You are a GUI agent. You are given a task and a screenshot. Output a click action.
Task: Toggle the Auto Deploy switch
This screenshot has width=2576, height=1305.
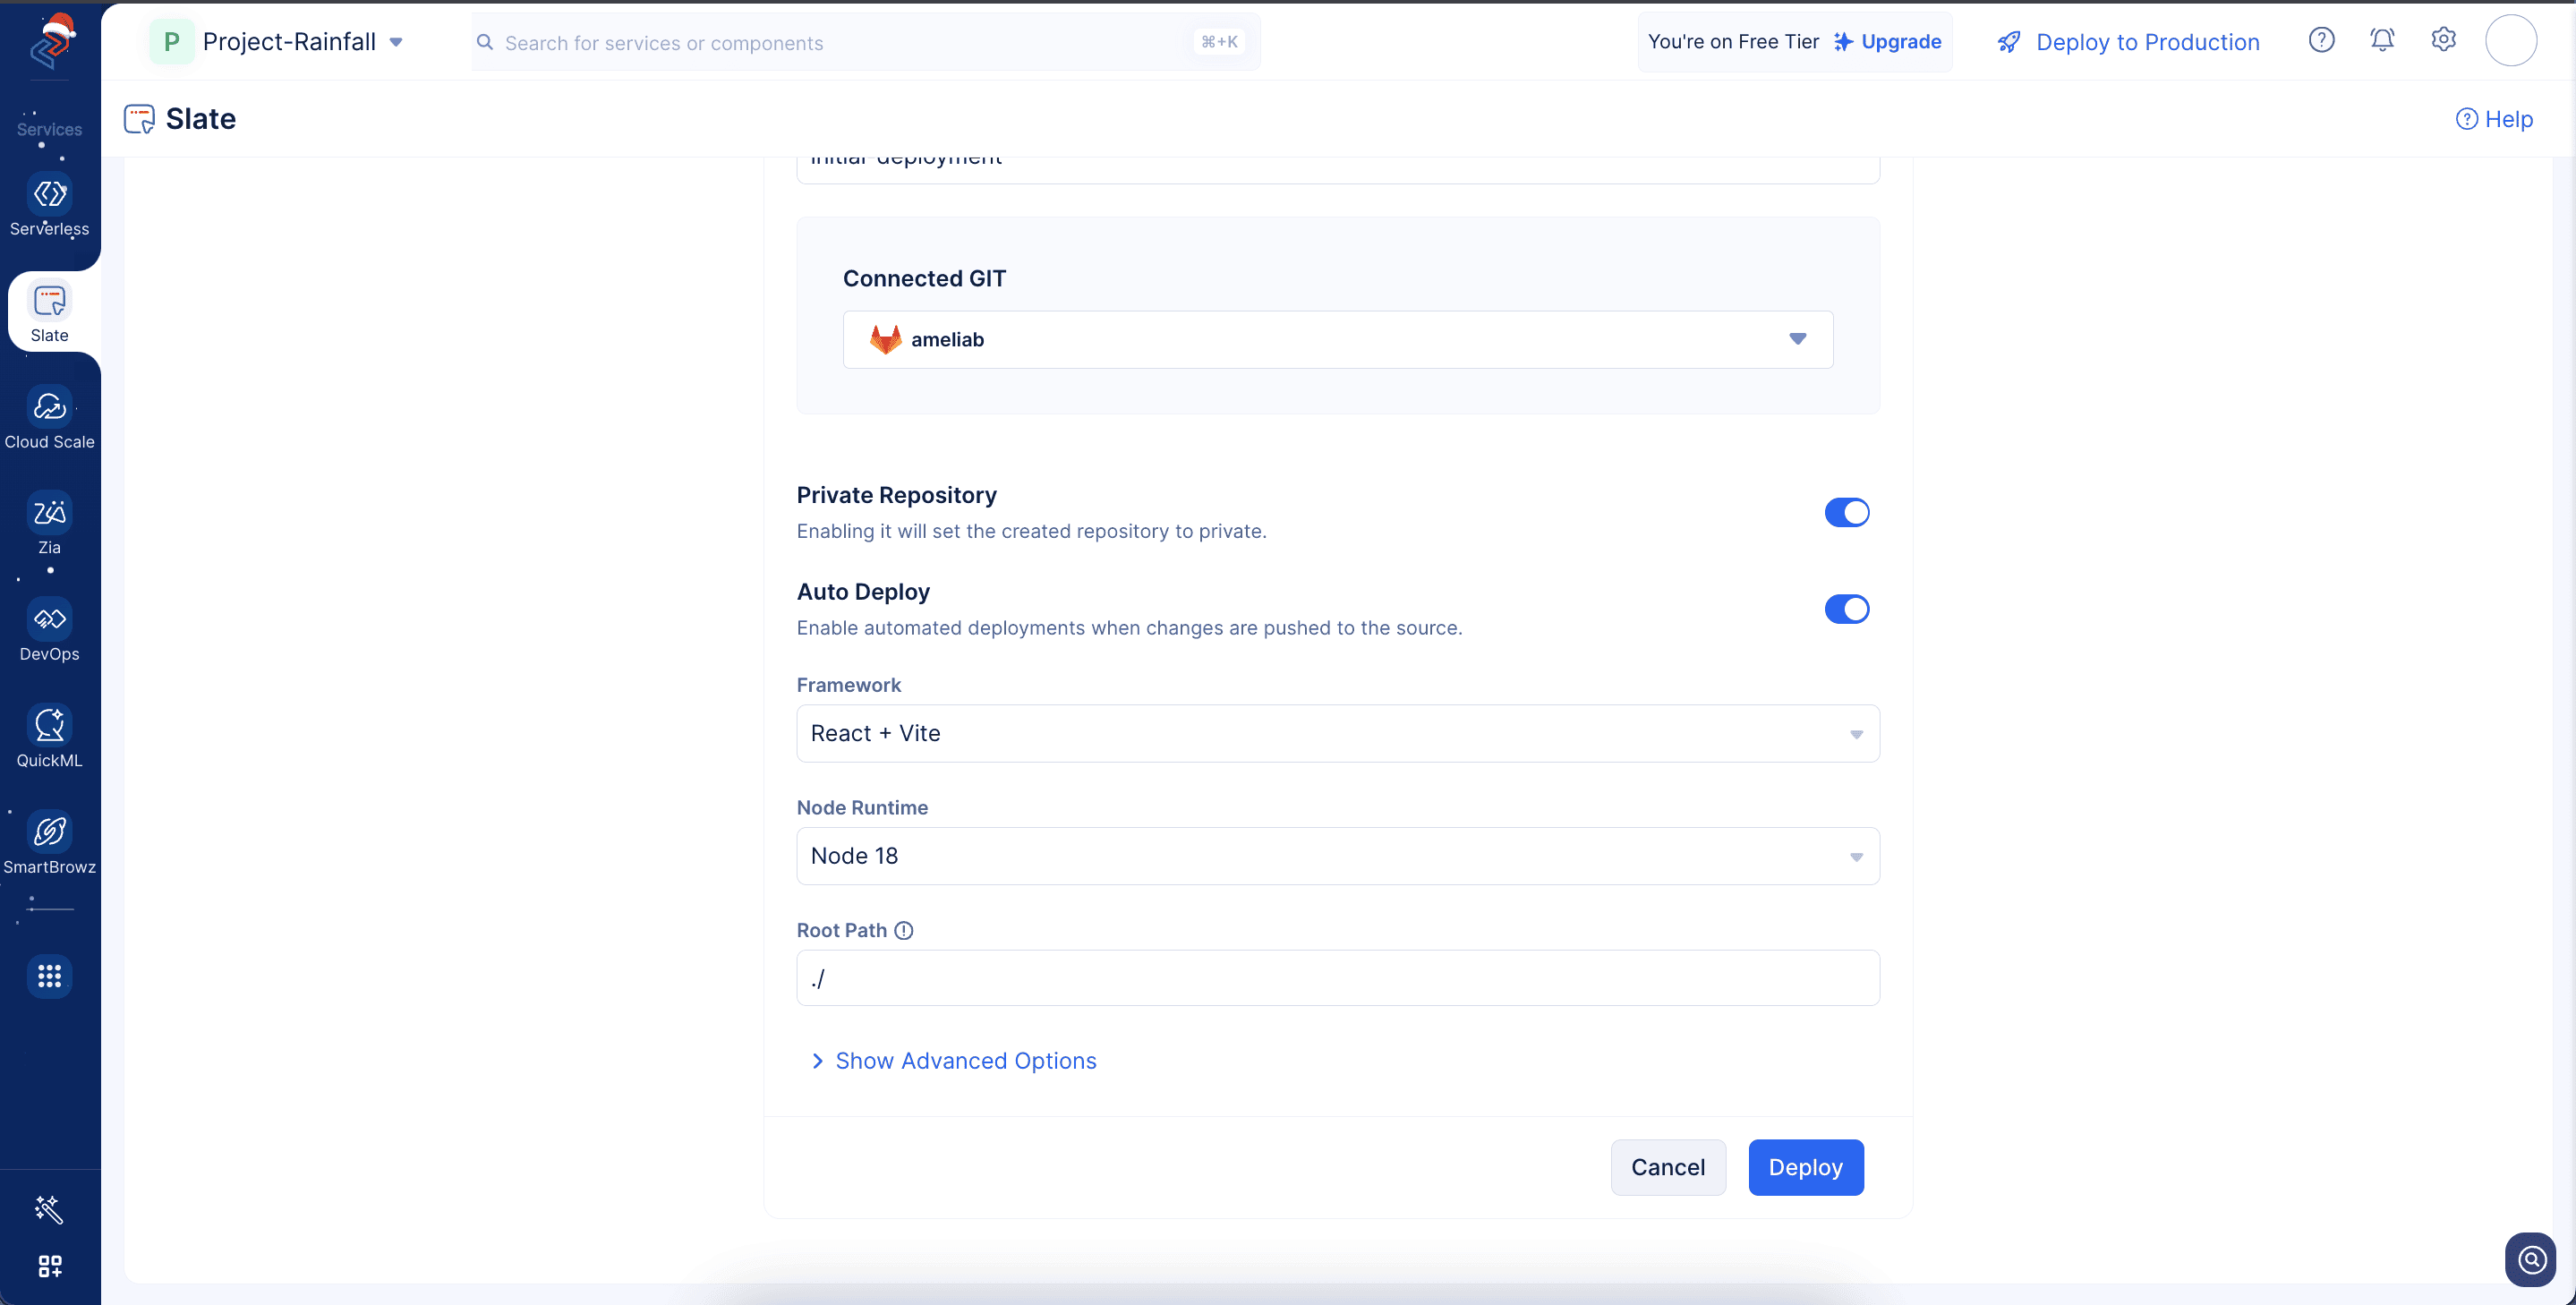click(x=1846, y=609)
